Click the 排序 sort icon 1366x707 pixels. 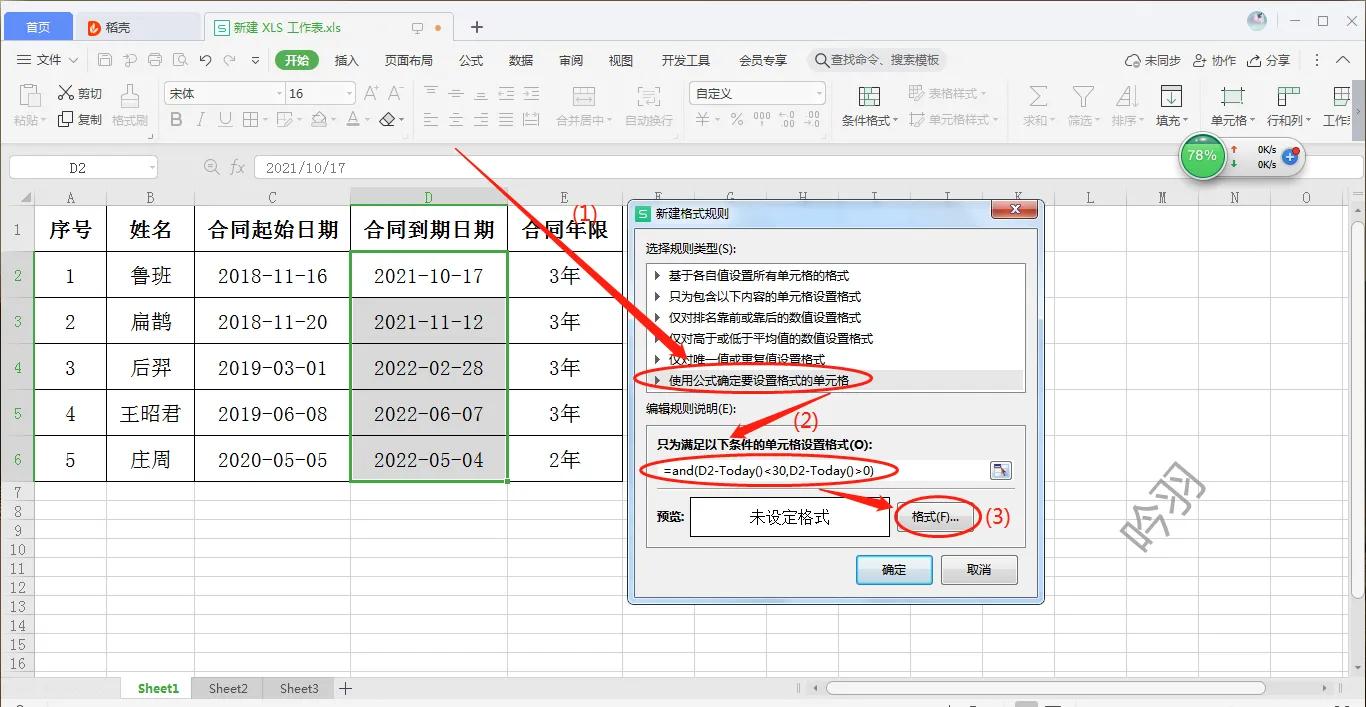1126,96
